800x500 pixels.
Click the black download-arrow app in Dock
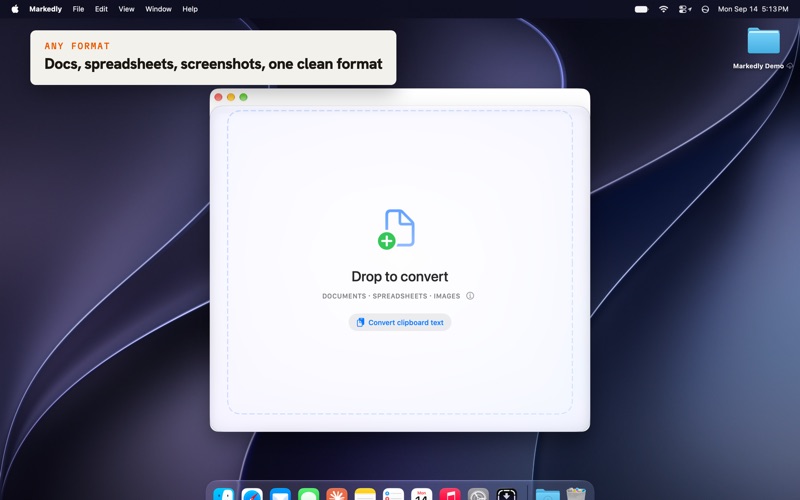[507, 494]
